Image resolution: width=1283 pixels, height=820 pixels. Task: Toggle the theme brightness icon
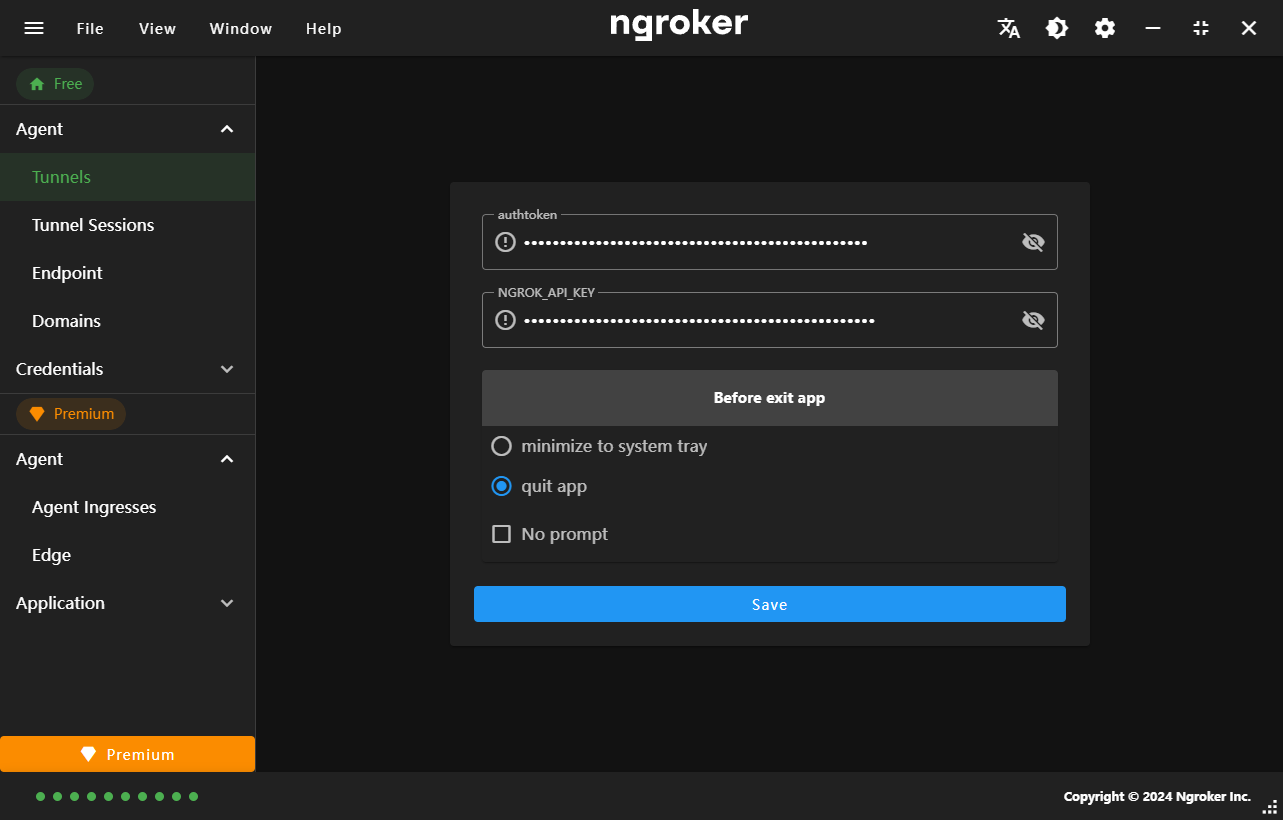point(1057,28)
